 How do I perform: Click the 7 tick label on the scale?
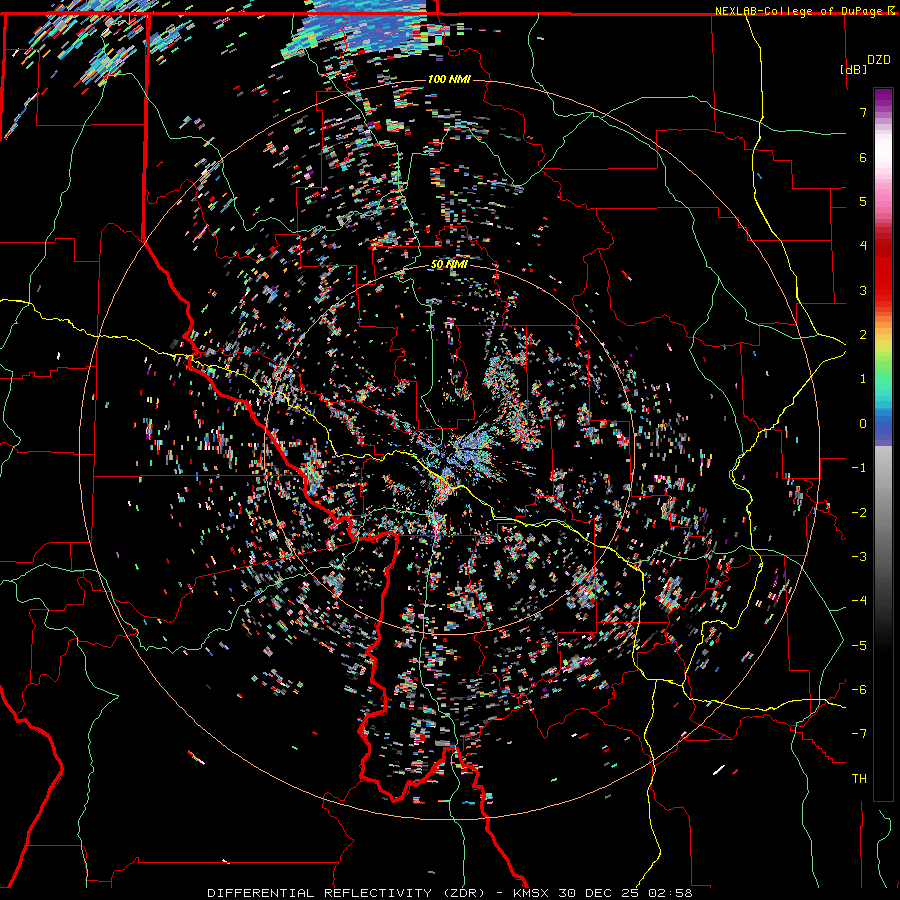[863, 112]
